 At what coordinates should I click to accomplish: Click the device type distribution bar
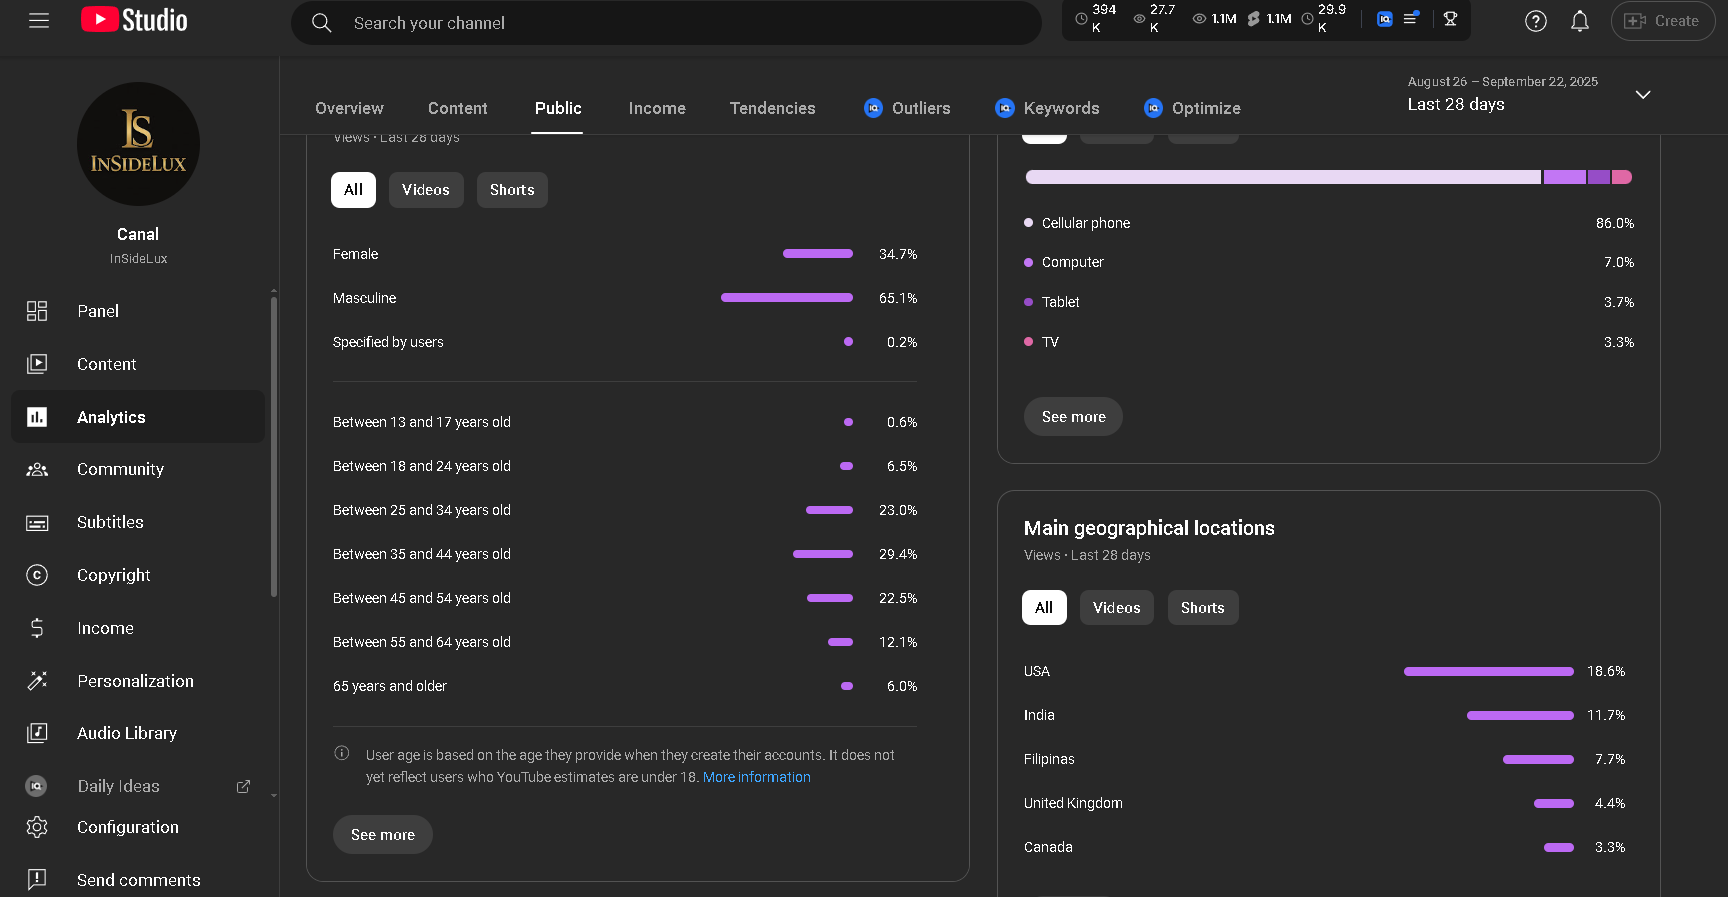[1328, 177]
